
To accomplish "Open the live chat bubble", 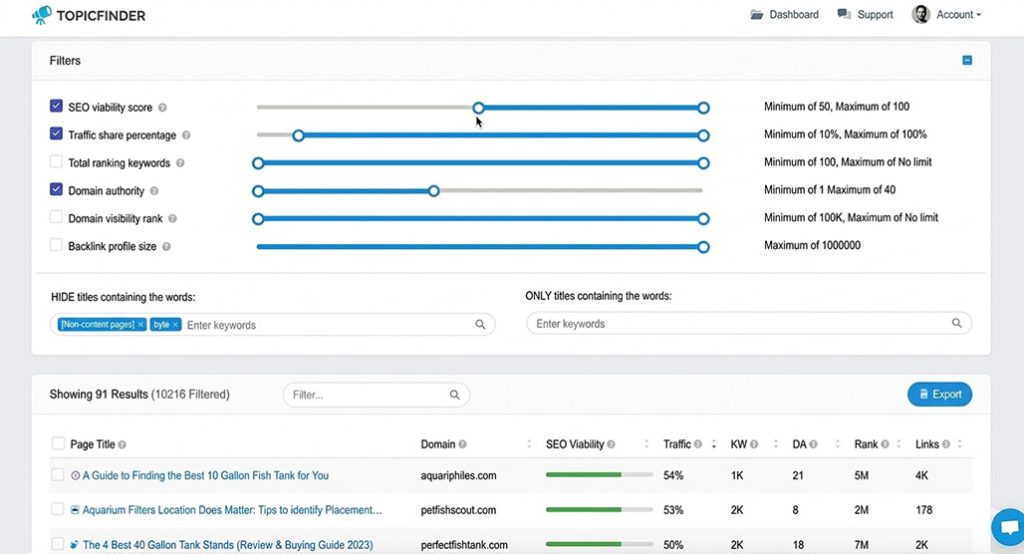I will [1009, 527].
